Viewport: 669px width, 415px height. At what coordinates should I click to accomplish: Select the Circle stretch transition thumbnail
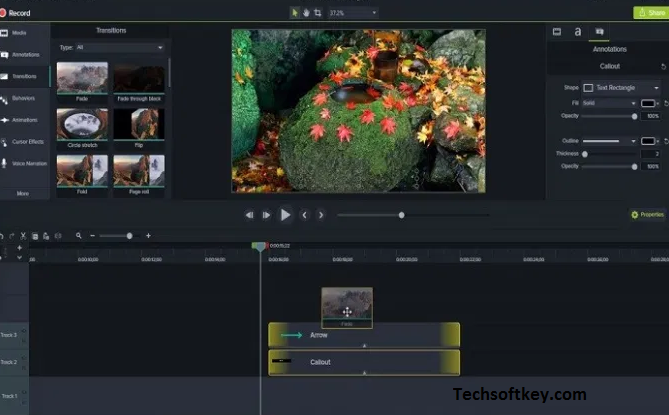(82, 124)
